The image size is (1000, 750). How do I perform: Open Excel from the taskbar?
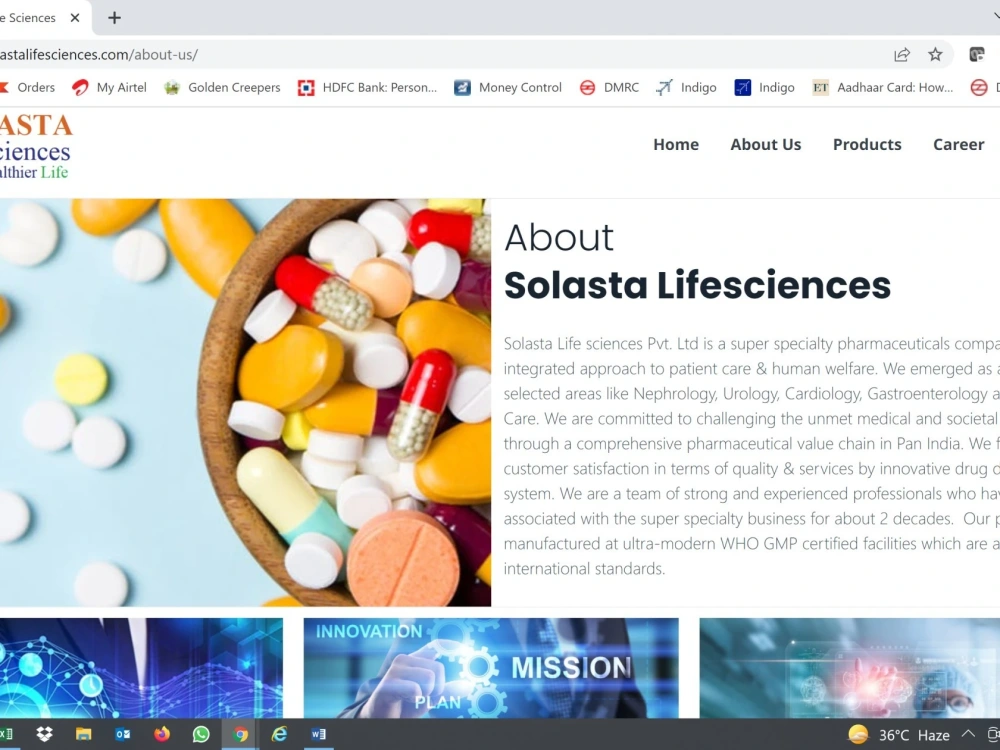coord(6,734)
